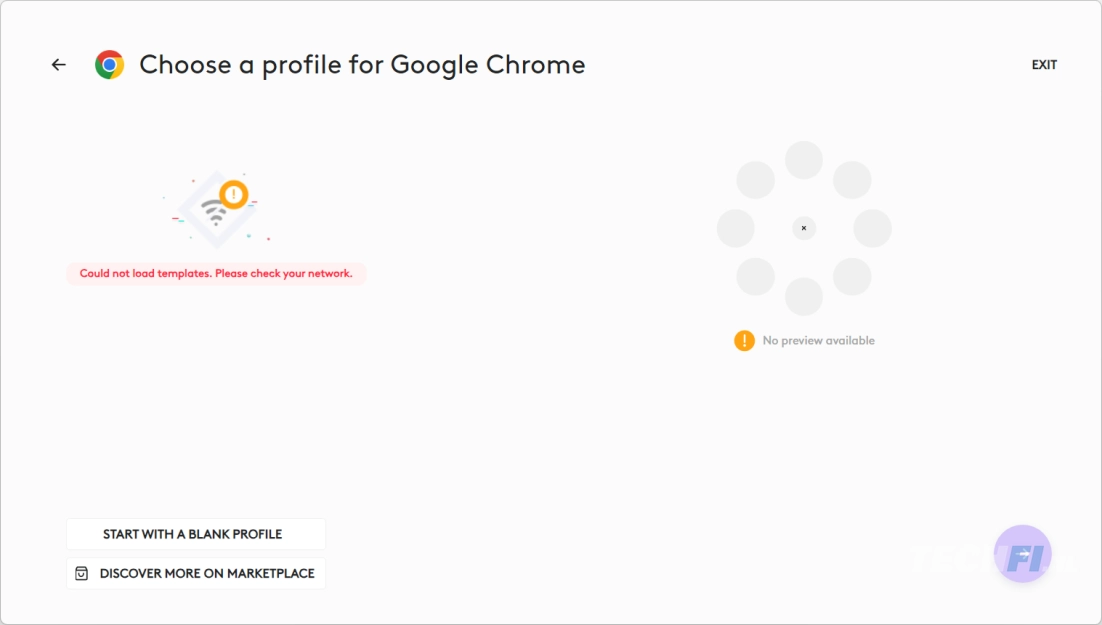Click the orange alert icon beside 'No preview available'
The height and width of the screenshot is (625, 1102).
[744, 340]
